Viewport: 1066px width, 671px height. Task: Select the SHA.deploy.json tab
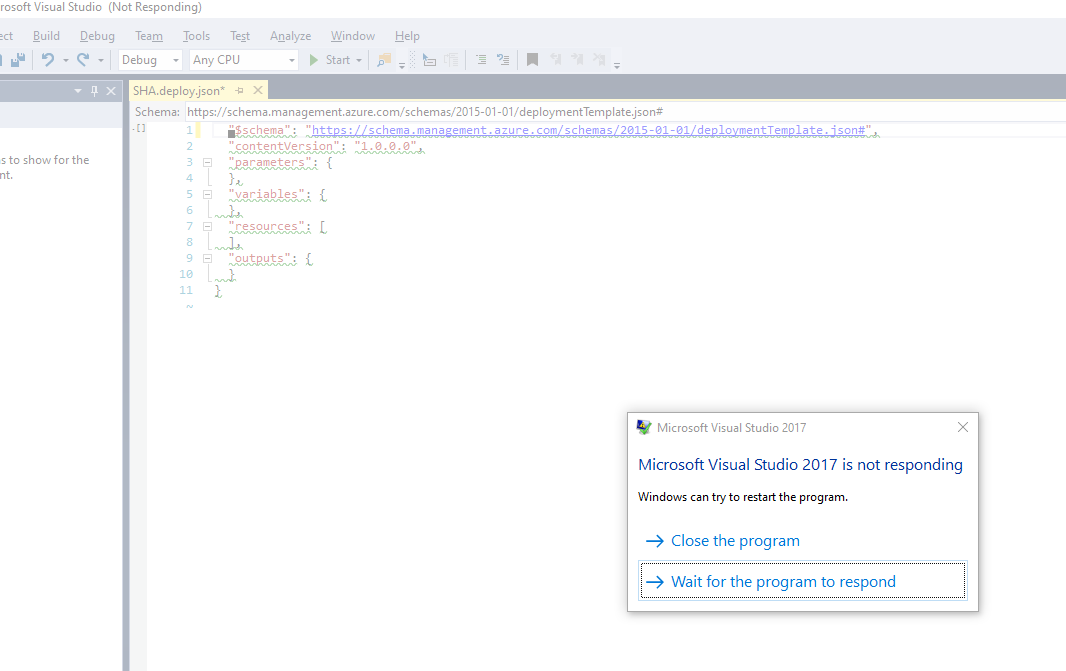pyautogui.click(x=180, y=89)
